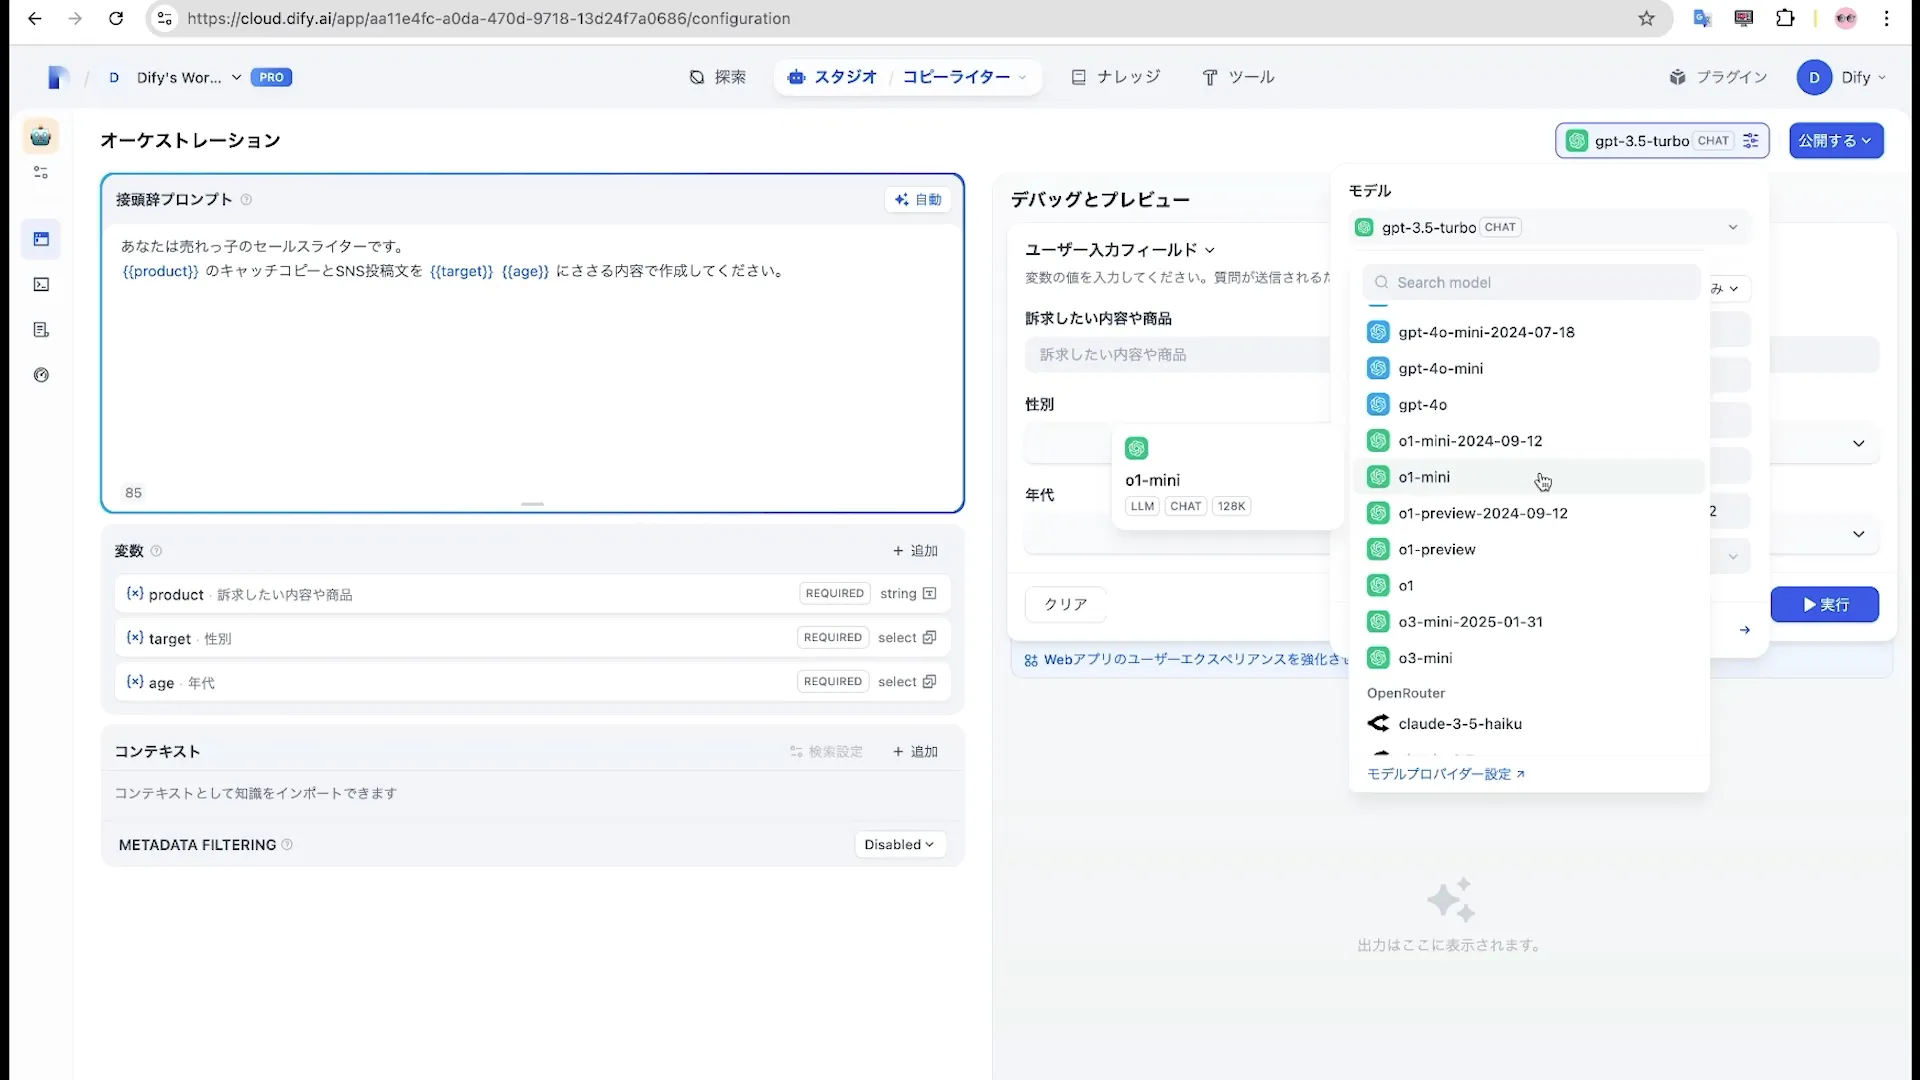
Task: Edit the product variable settings icon
Action: tap(929, 594)
